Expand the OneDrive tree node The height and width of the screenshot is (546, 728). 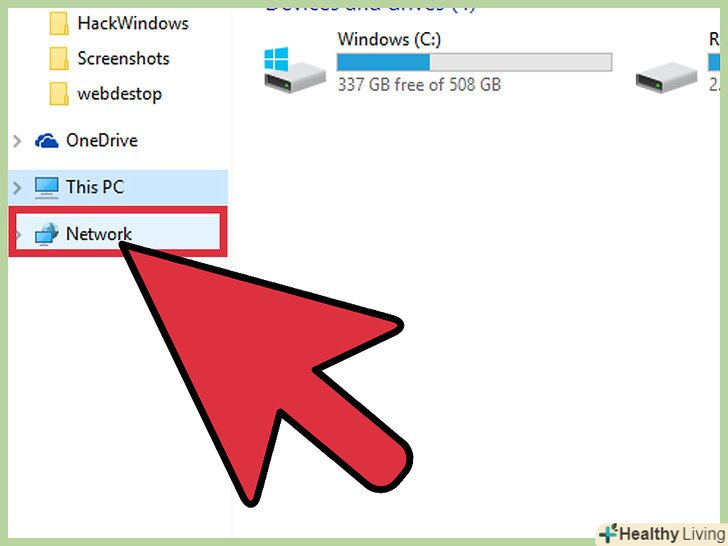[17, 141]
